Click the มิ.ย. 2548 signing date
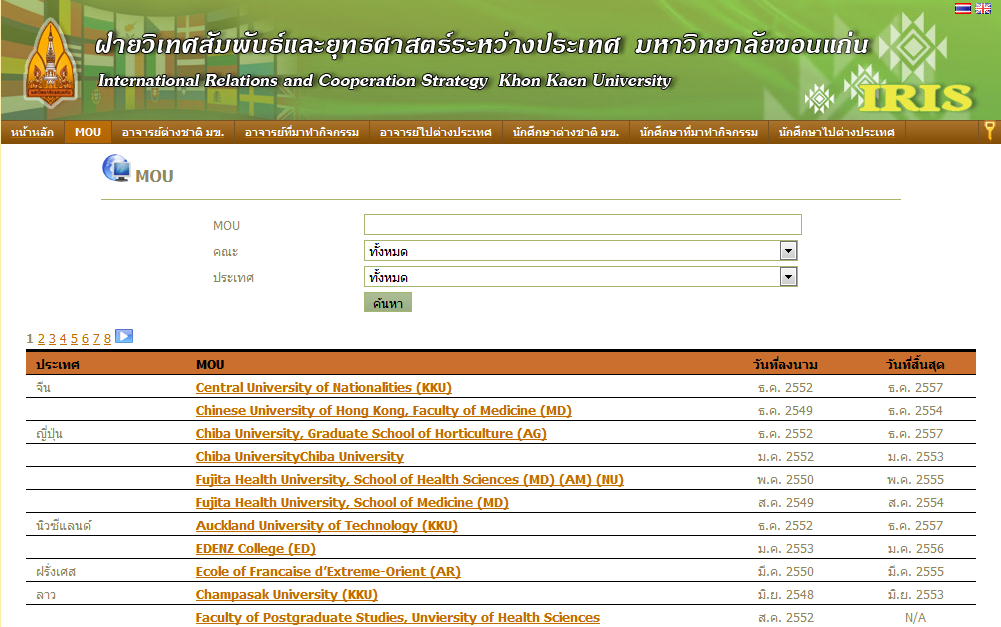1001x627 pixels. click(785, 594)
